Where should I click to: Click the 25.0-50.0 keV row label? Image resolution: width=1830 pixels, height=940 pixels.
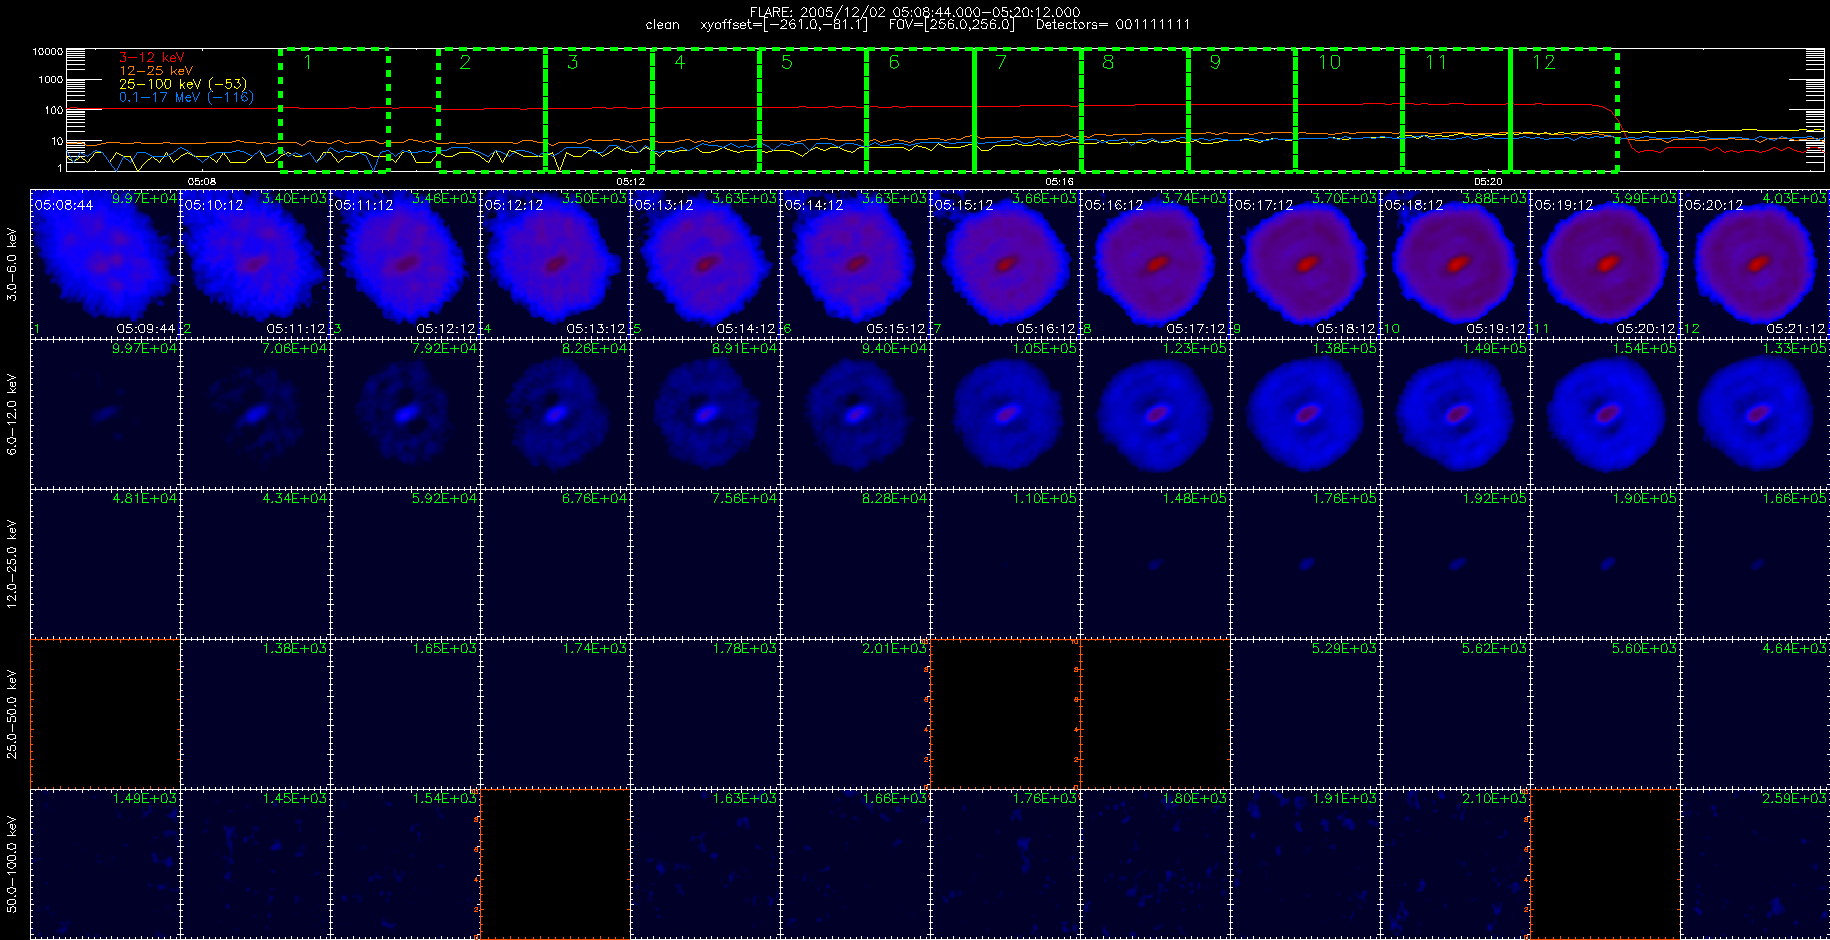[12, 714]
